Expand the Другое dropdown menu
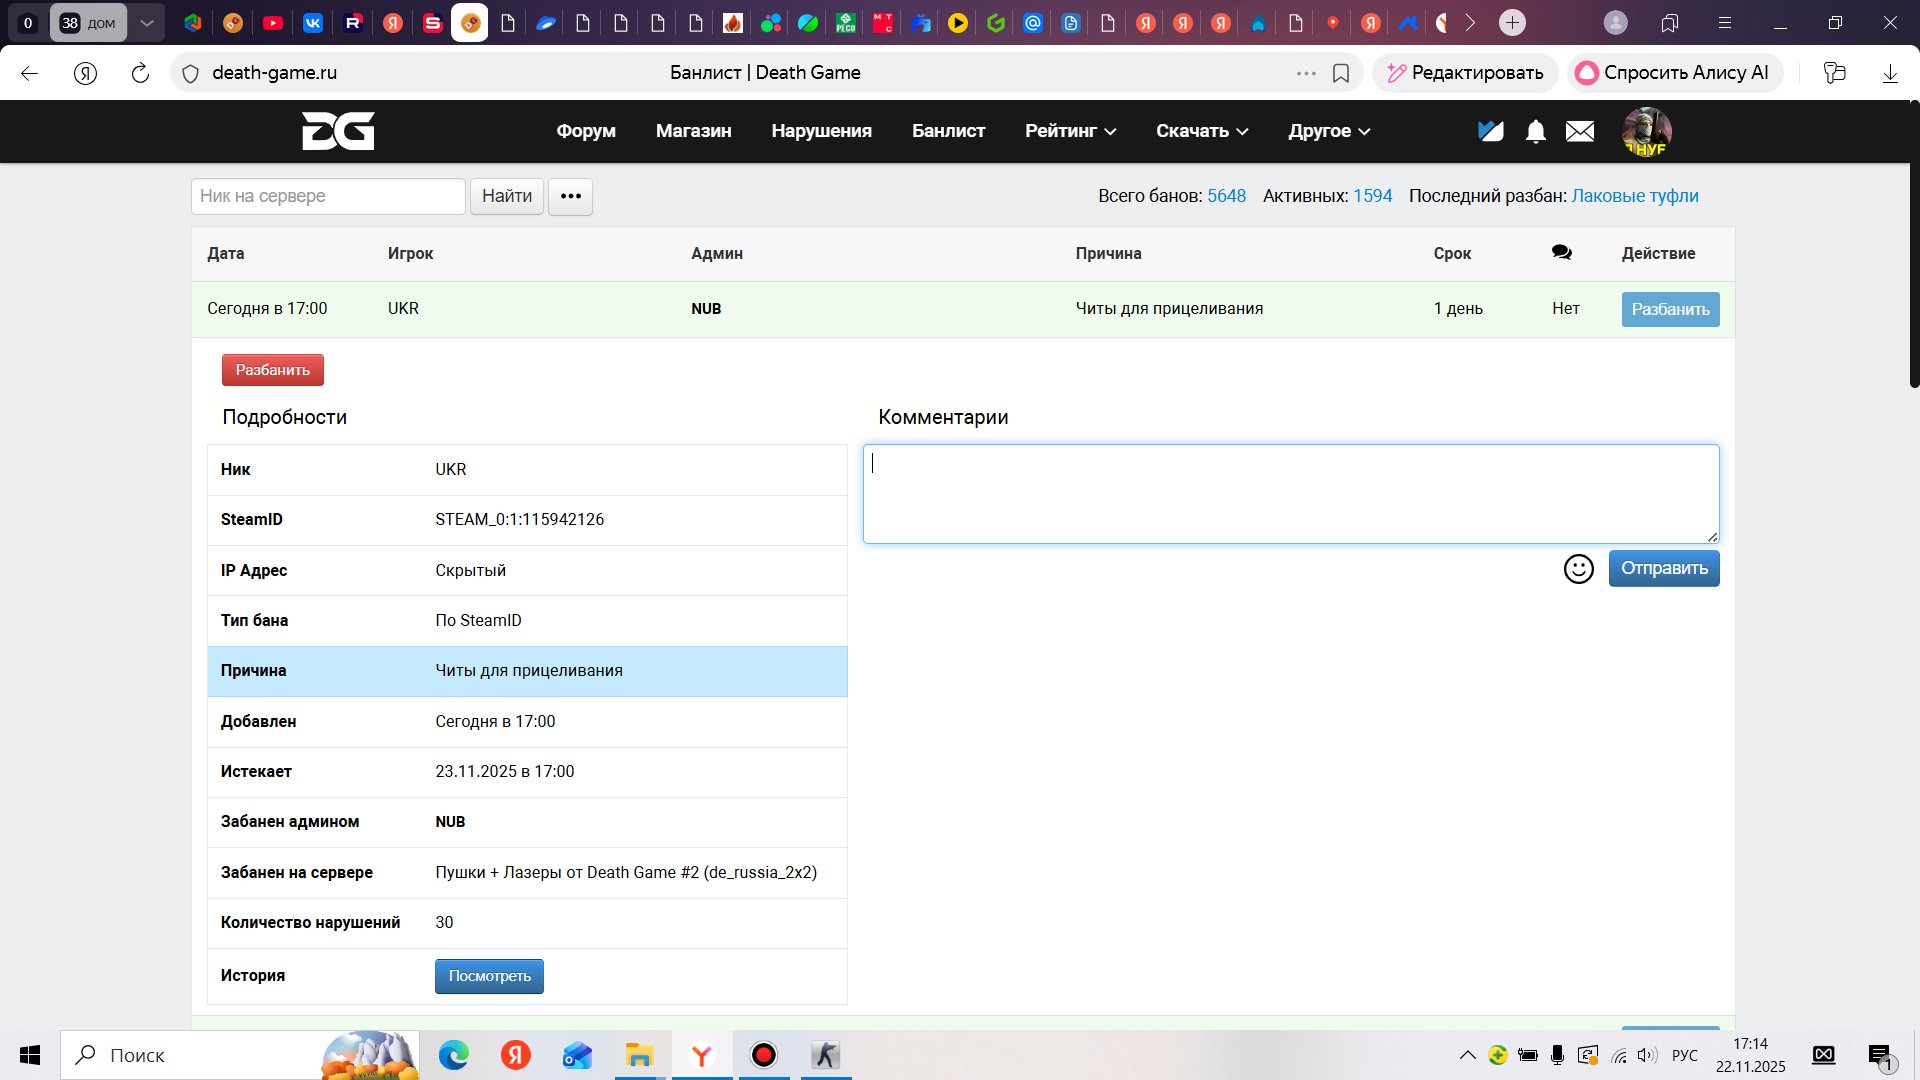This screenshot has width=1920, height=1080. tap(1329, 131)
